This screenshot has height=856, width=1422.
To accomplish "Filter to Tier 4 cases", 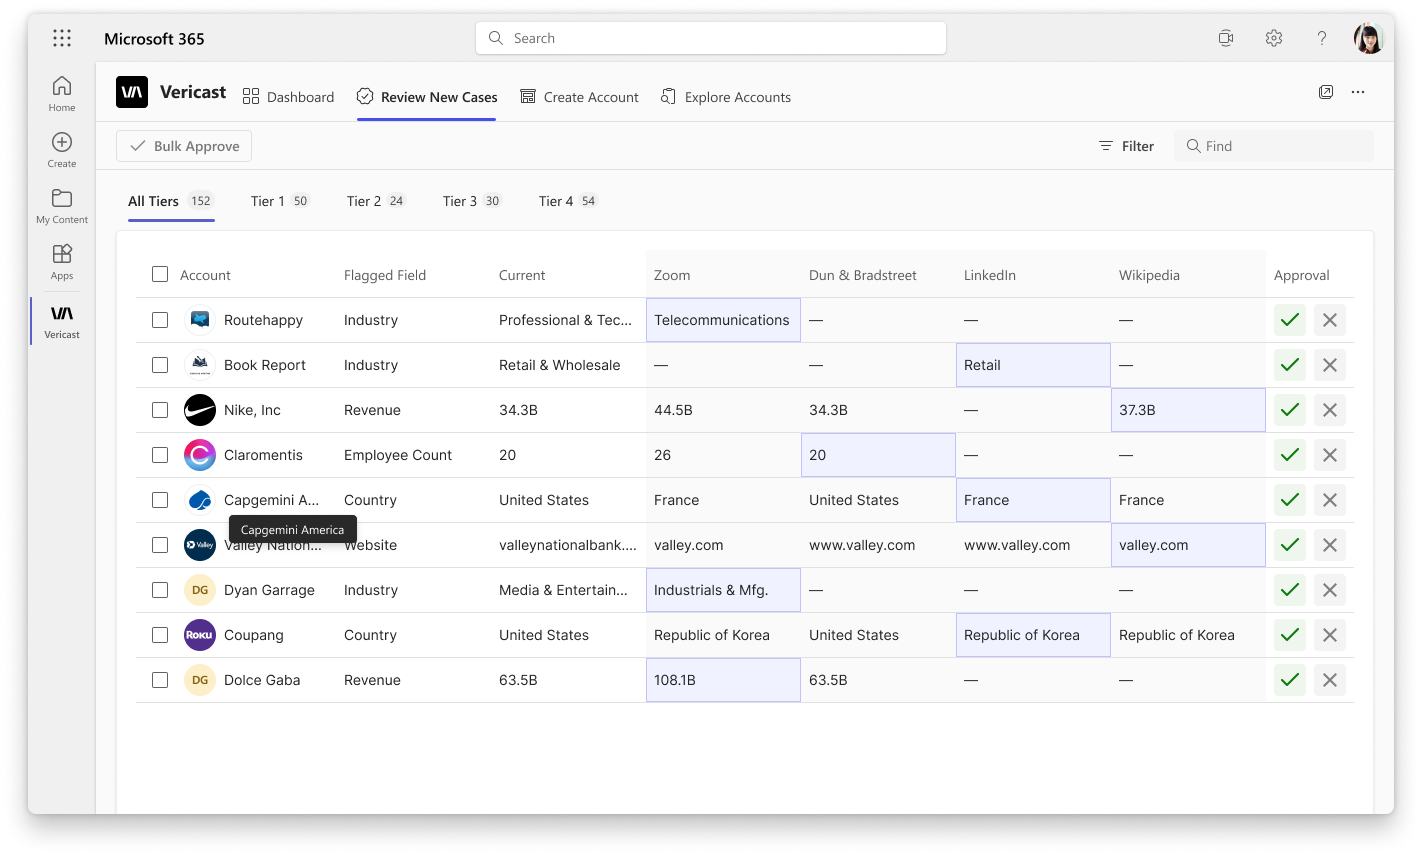I will point(568,201).
